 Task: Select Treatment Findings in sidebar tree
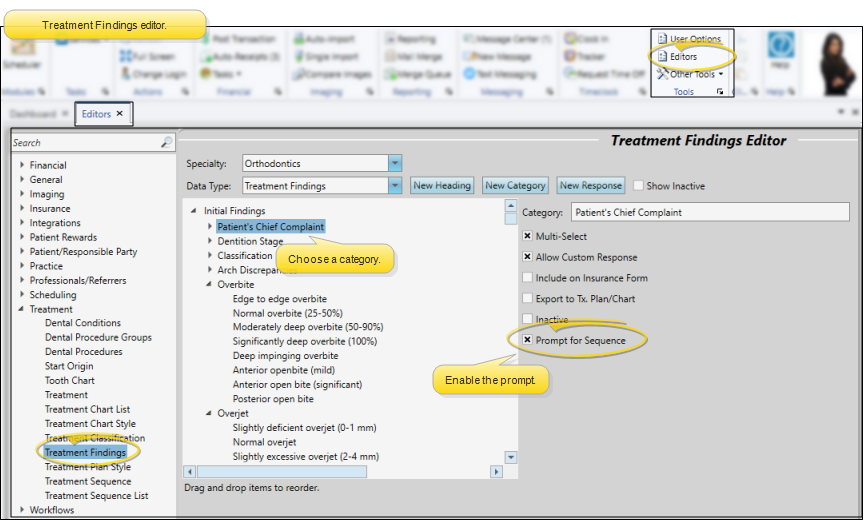85,452
